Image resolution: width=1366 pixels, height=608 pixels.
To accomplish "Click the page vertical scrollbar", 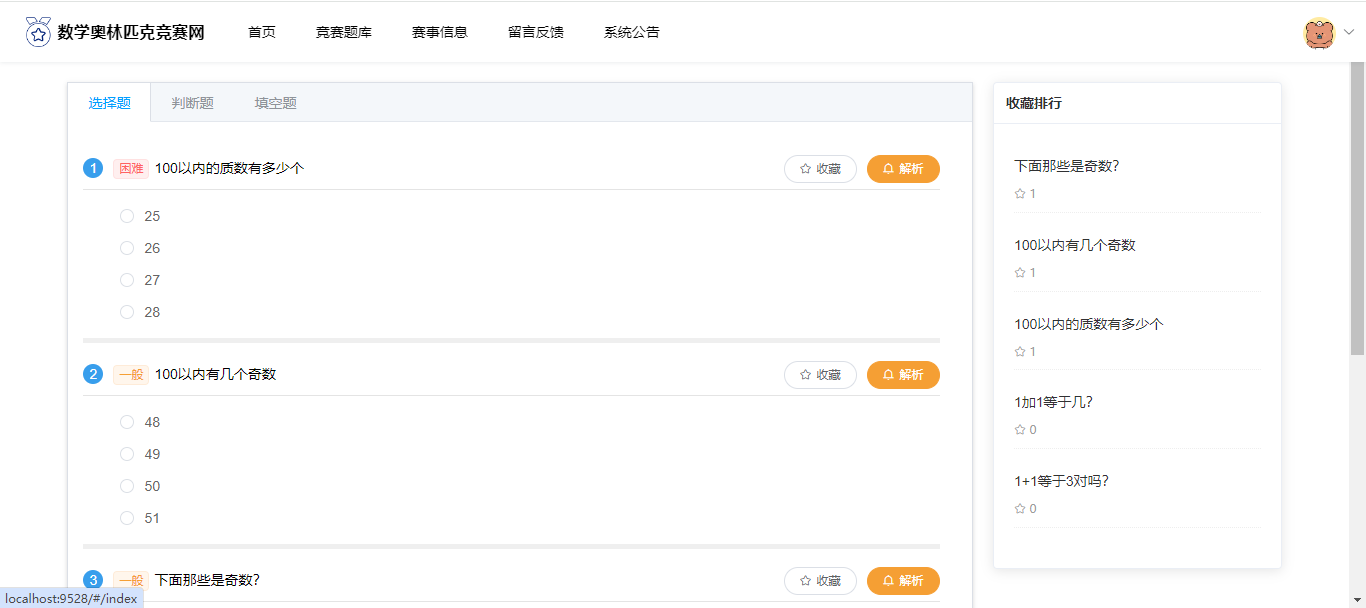I will (x=1357, y=210).
